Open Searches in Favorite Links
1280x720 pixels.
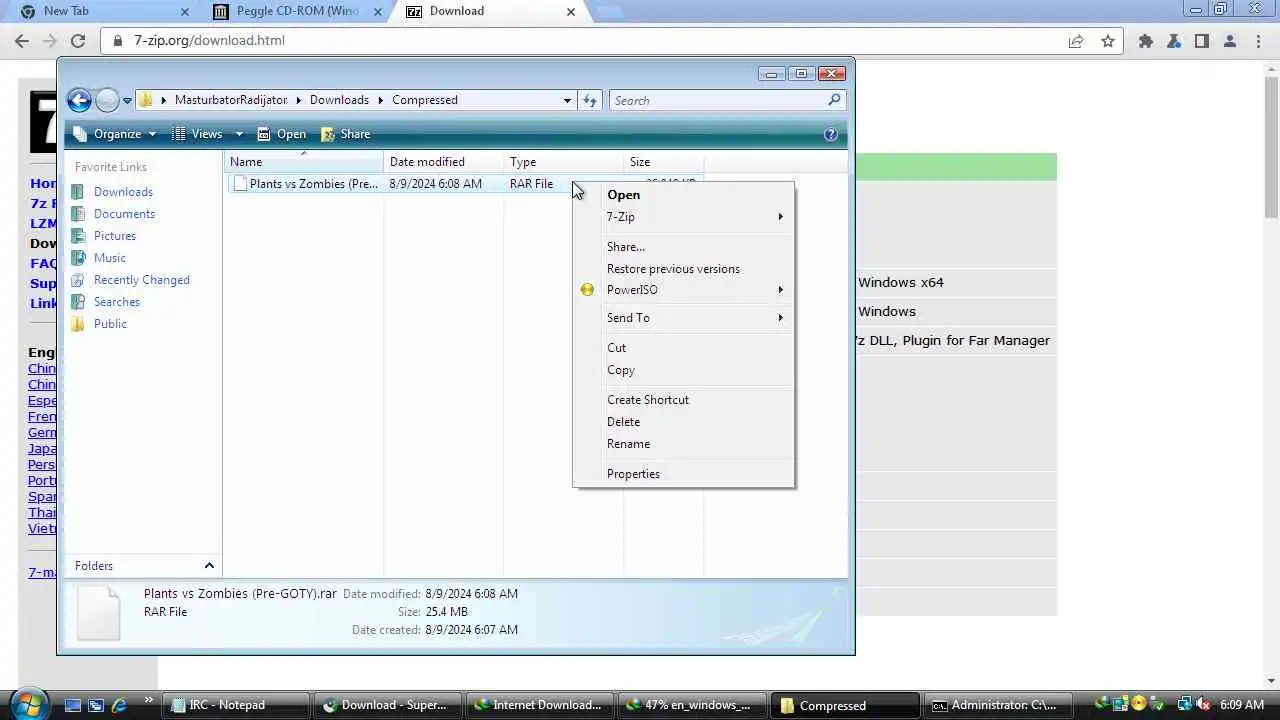[117, 302]
